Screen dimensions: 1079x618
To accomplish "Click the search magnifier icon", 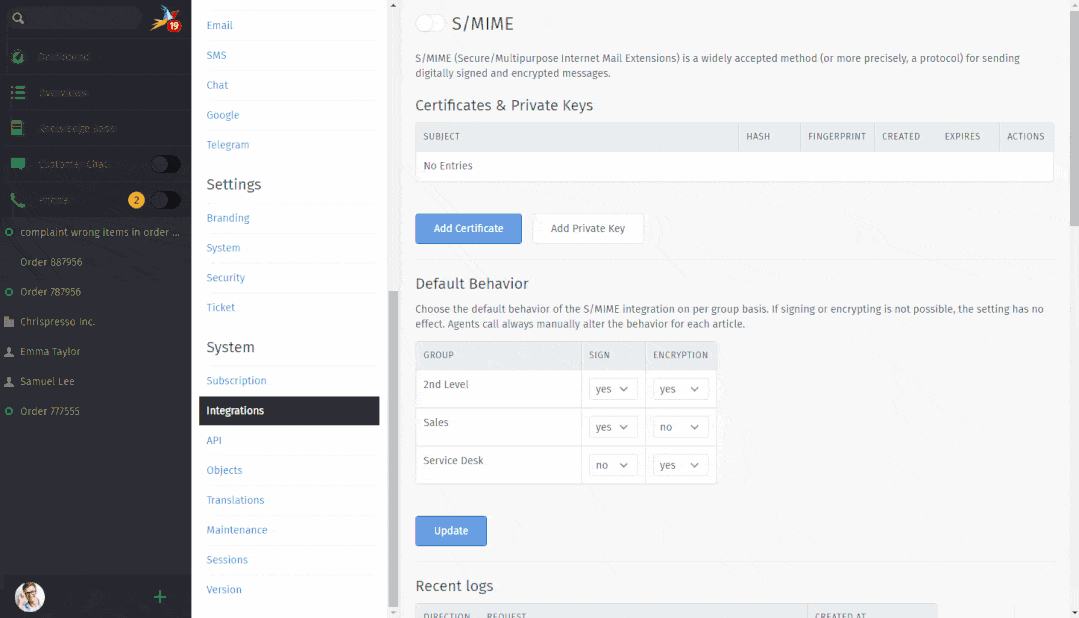I will [18, 19].
